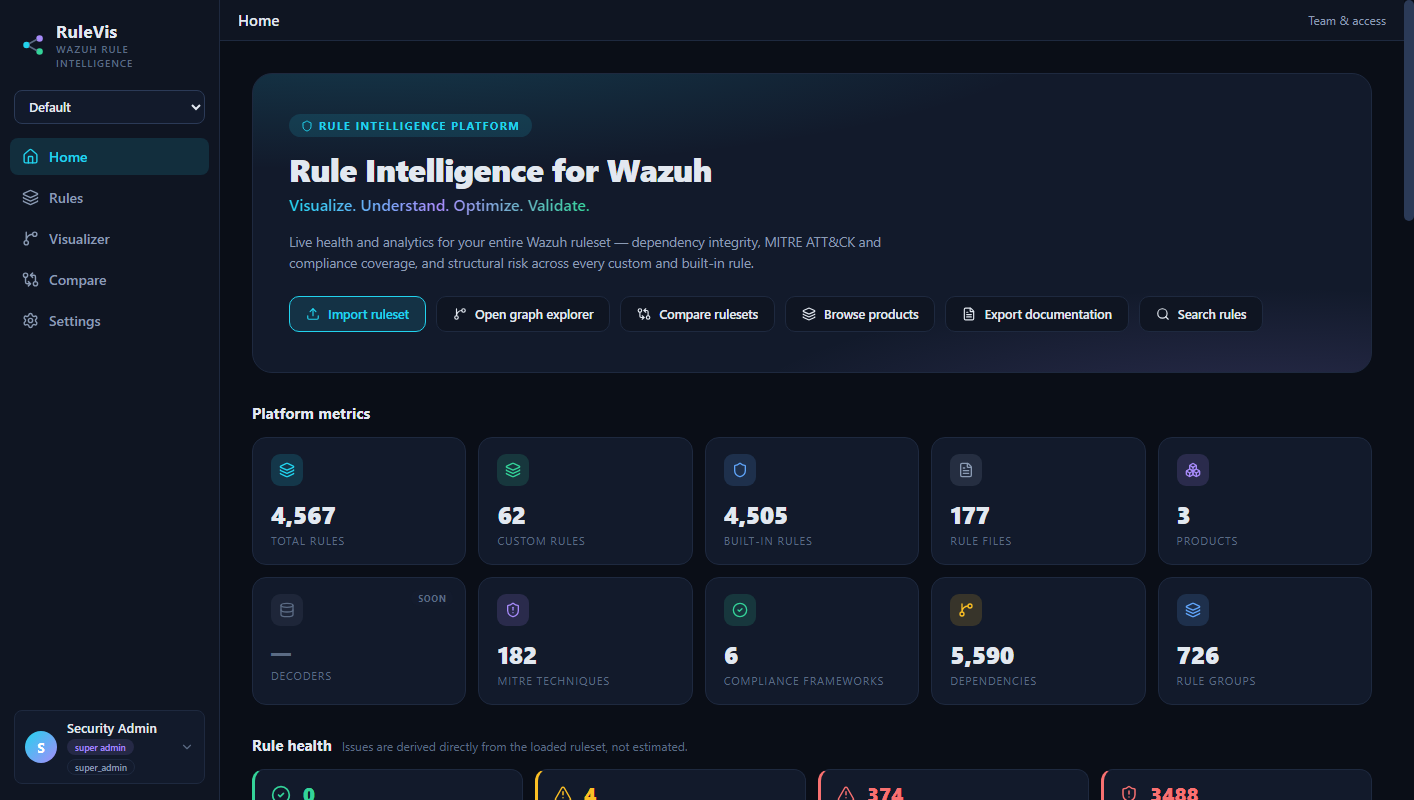Screen dimensions: 1414x800
Task: Click the Decoders database icon
Action: click(287, 610)
